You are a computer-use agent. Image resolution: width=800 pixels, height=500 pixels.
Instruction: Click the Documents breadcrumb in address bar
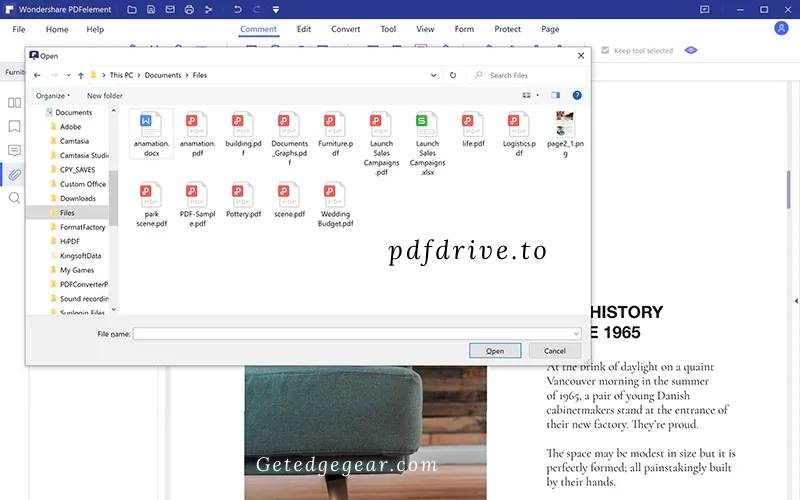[x=163, y=75]
